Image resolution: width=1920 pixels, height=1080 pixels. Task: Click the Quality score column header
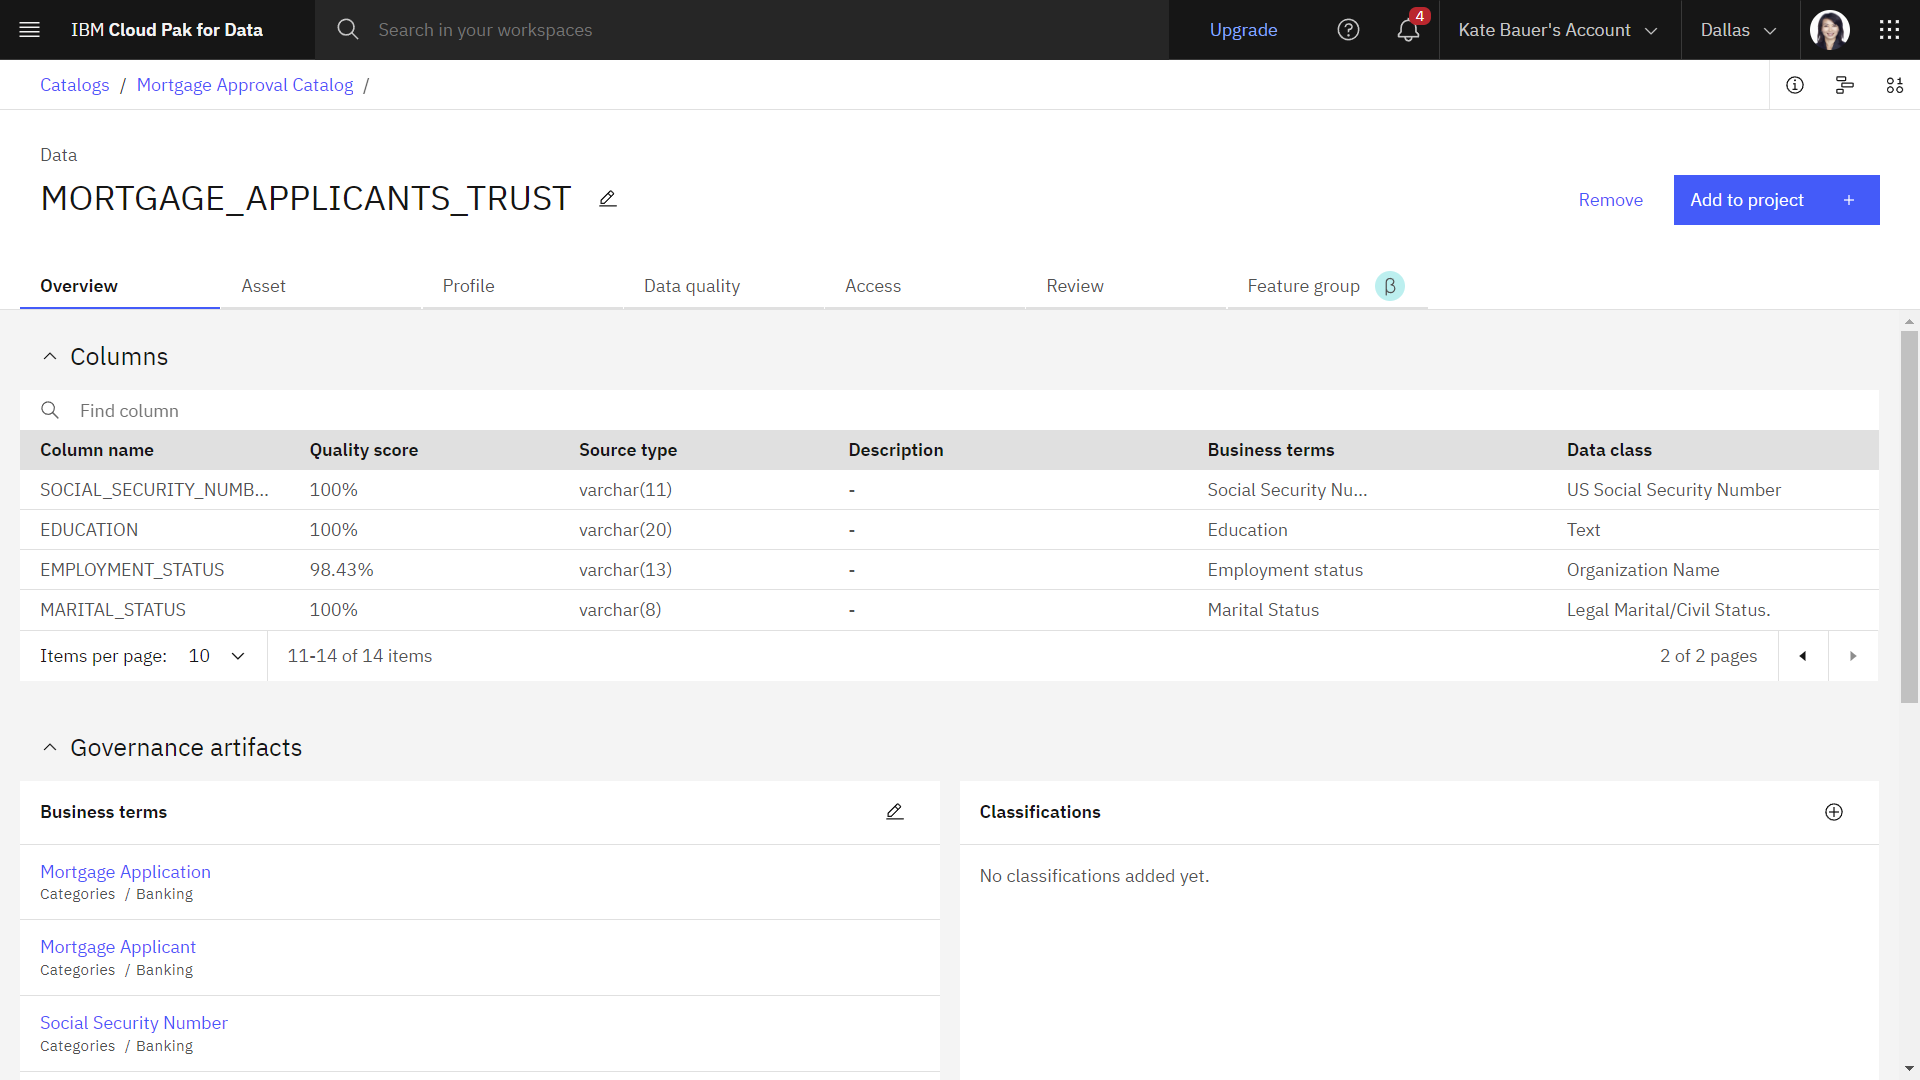pyautogui.click(x=364, y=450)
